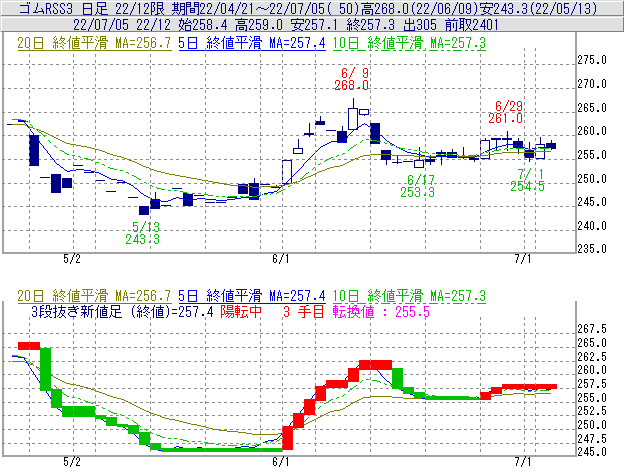Screen dimensions: 624x475
Task: Click the volume figure 出305
Action: (x=420, y=25)
